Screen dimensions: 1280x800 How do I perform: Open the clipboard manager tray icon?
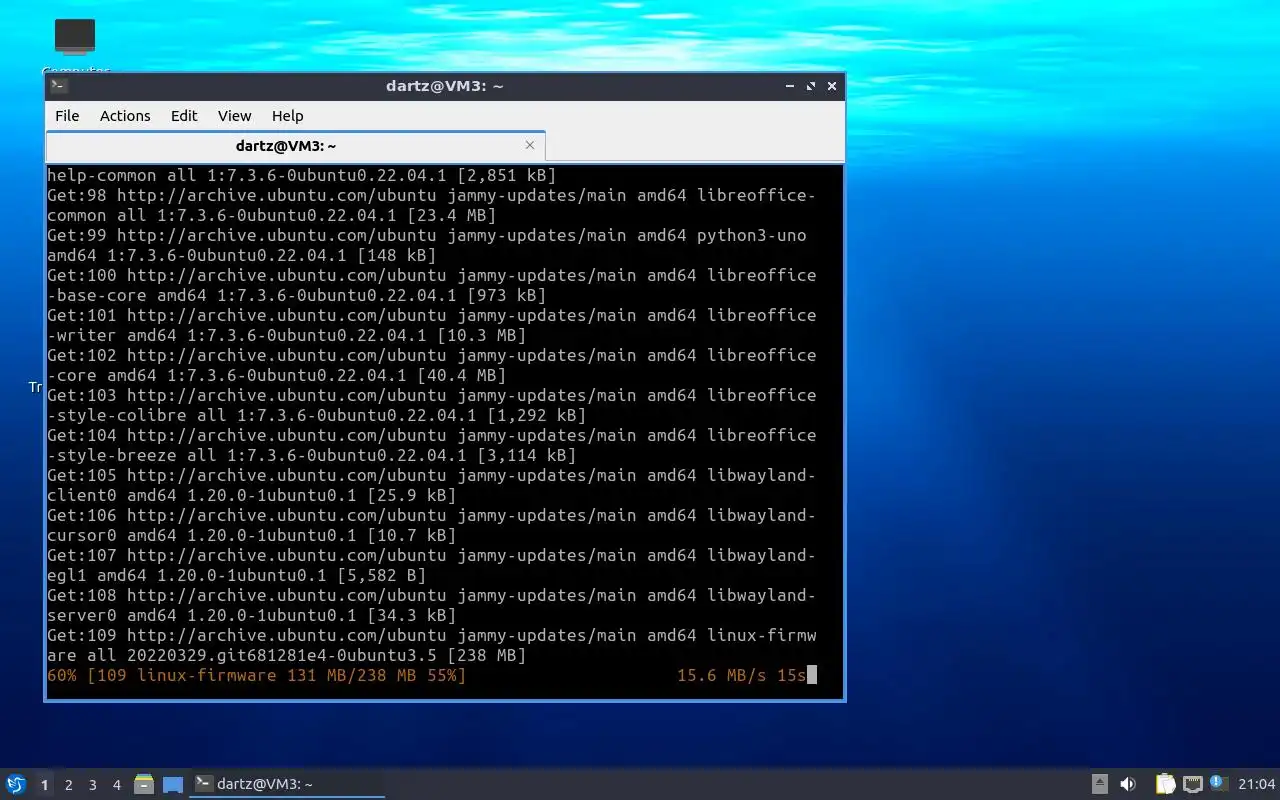coord(1165,784)
